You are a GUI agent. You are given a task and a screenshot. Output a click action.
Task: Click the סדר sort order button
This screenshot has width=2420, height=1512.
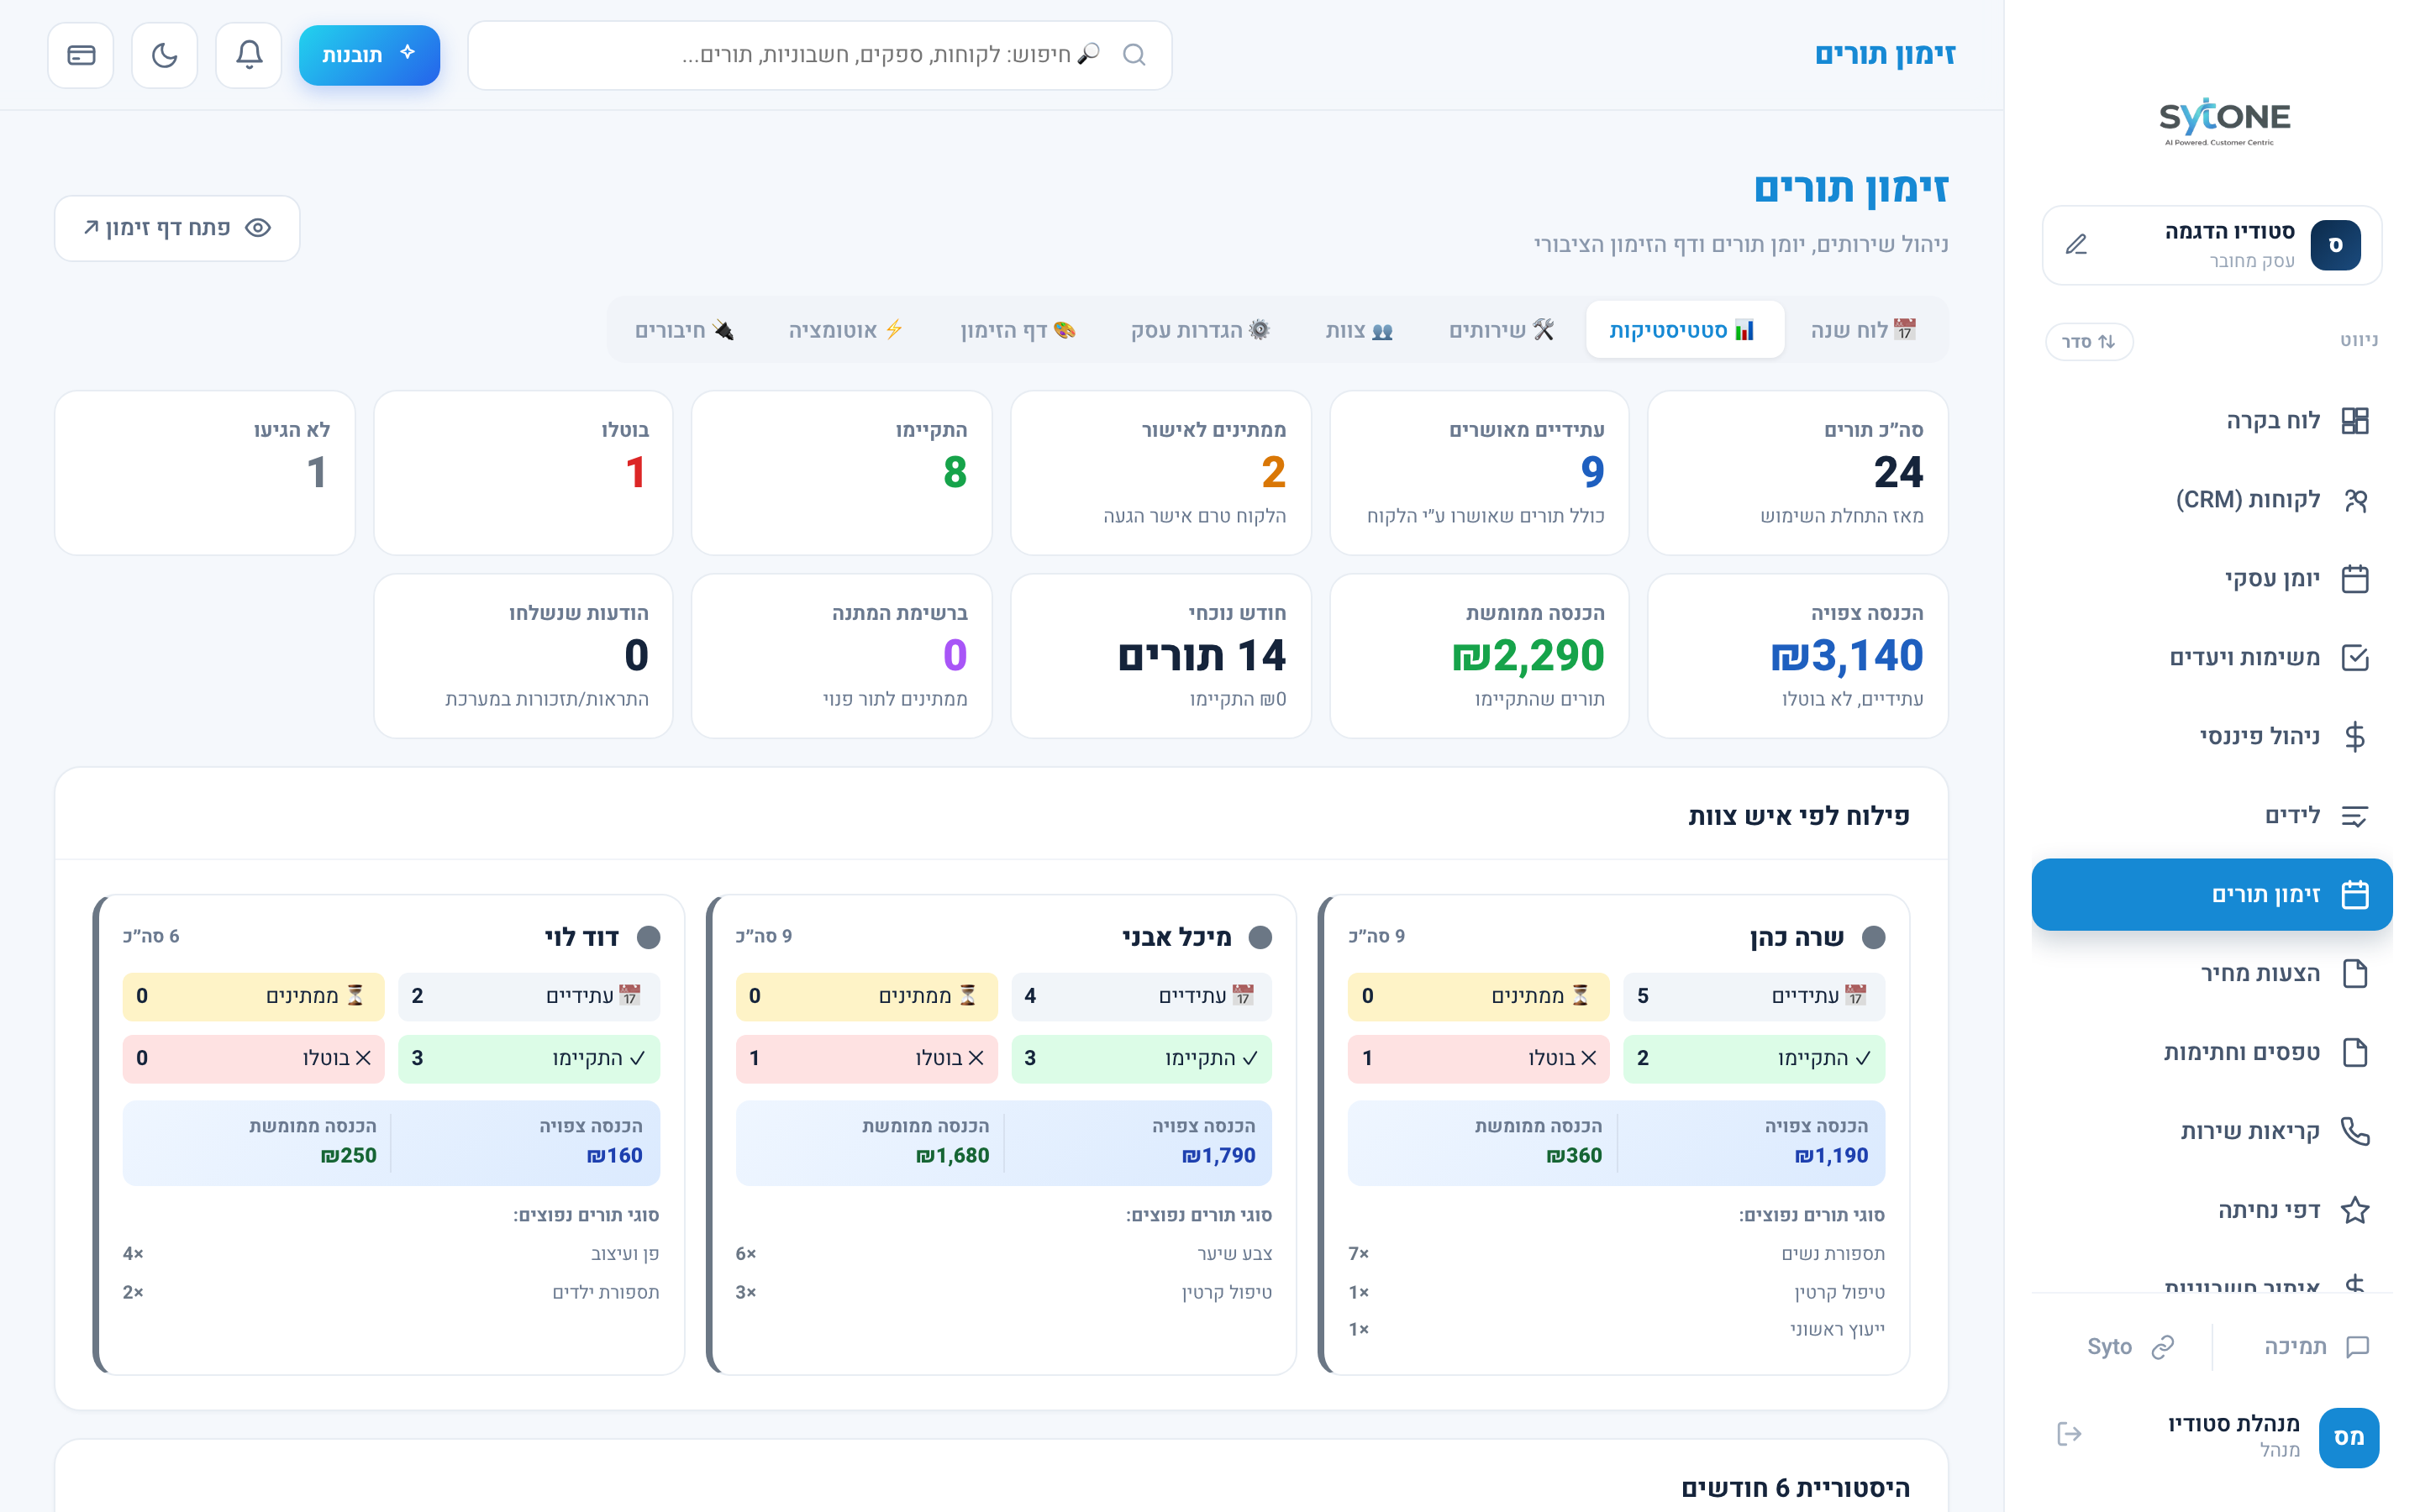tap(2089, 341)
